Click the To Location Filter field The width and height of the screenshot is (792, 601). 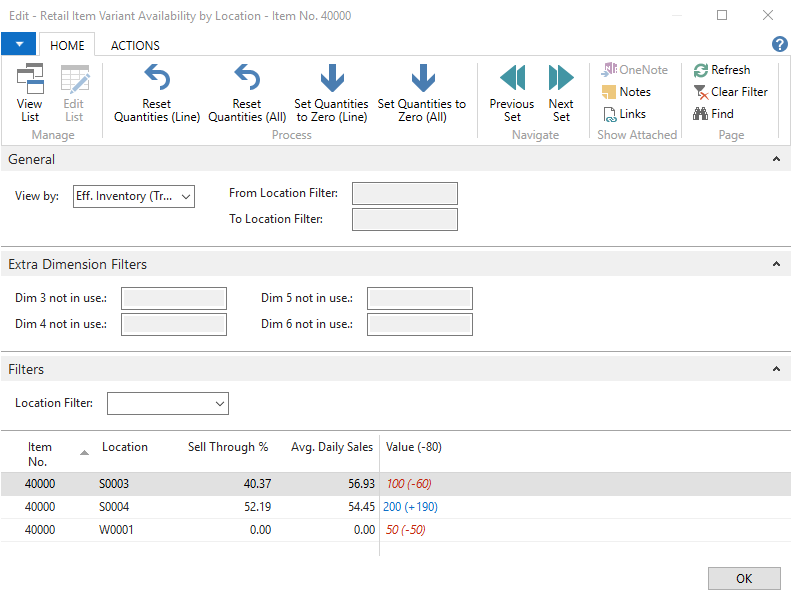tap(405, 220)
